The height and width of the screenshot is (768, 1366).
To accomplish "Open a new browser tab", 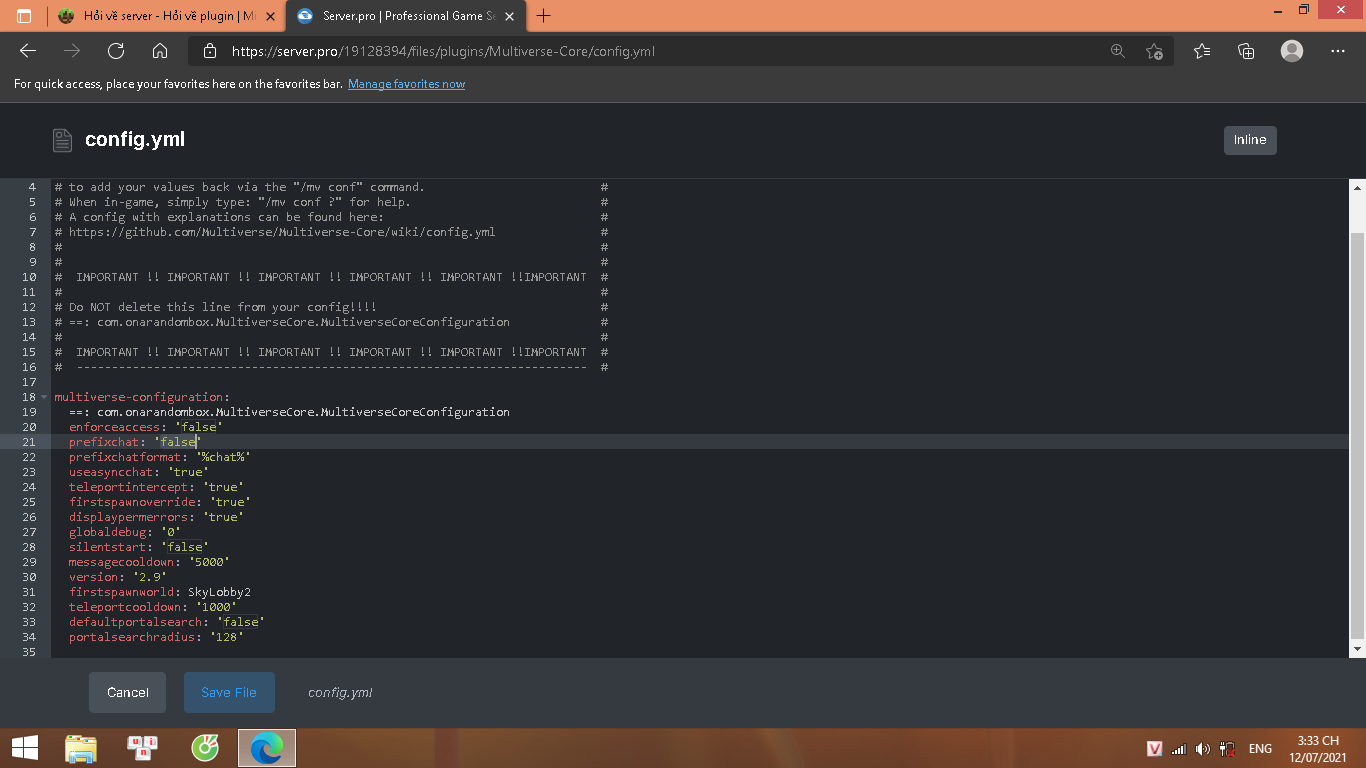I will (544, 16).
